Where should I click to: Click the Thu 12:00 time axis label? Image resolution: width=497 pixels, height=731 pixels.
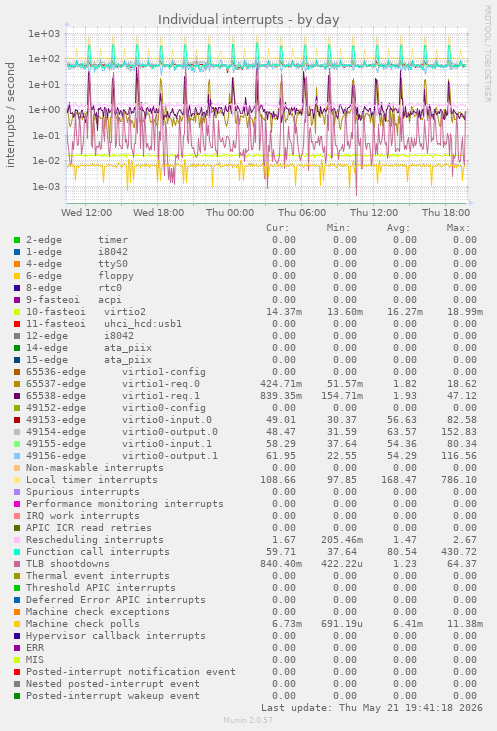[374, 213]
